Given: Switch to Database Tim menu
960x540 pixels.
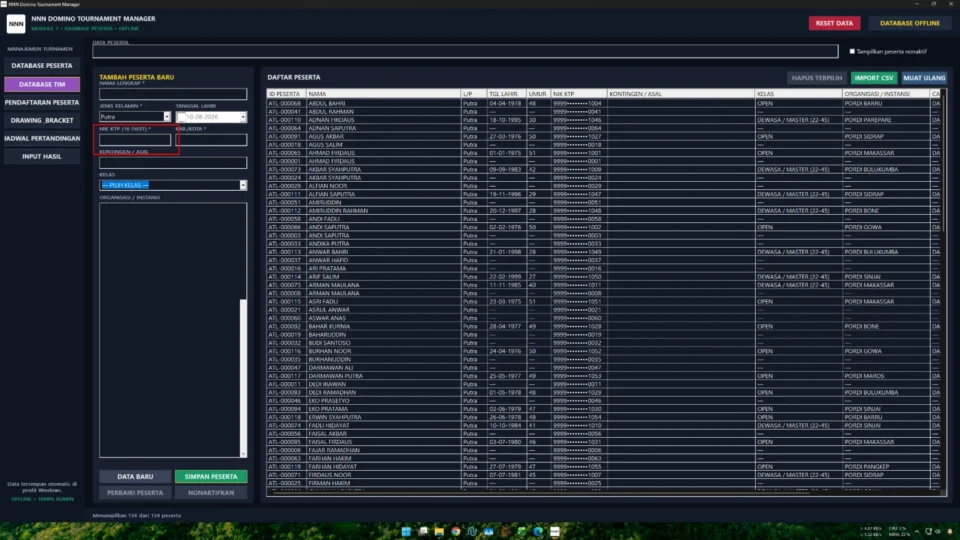Looking at the screenshot, I should (x=42, y=84).
